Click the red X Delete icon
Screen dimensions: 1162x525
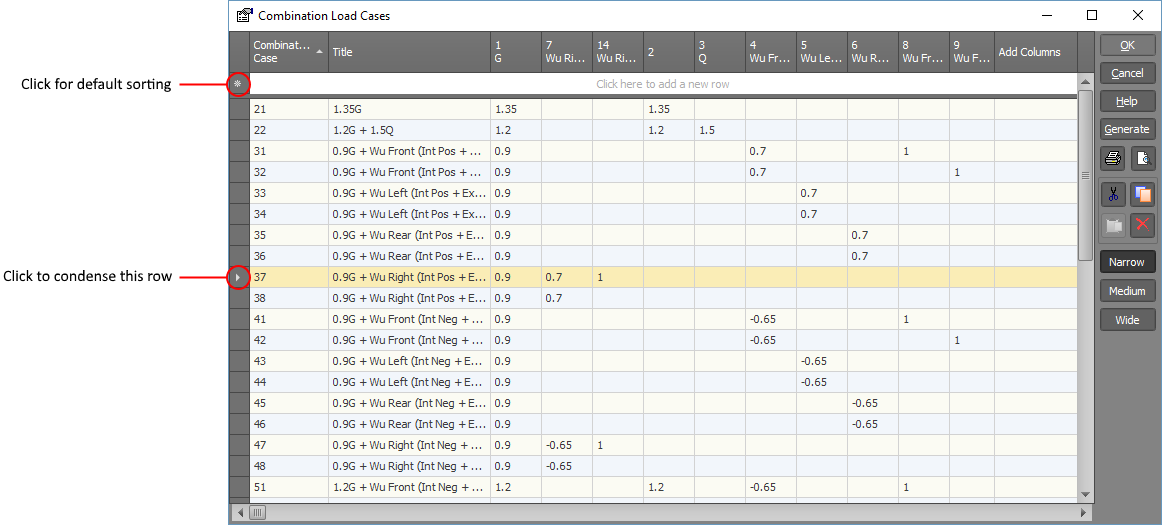pos(1143,225)
